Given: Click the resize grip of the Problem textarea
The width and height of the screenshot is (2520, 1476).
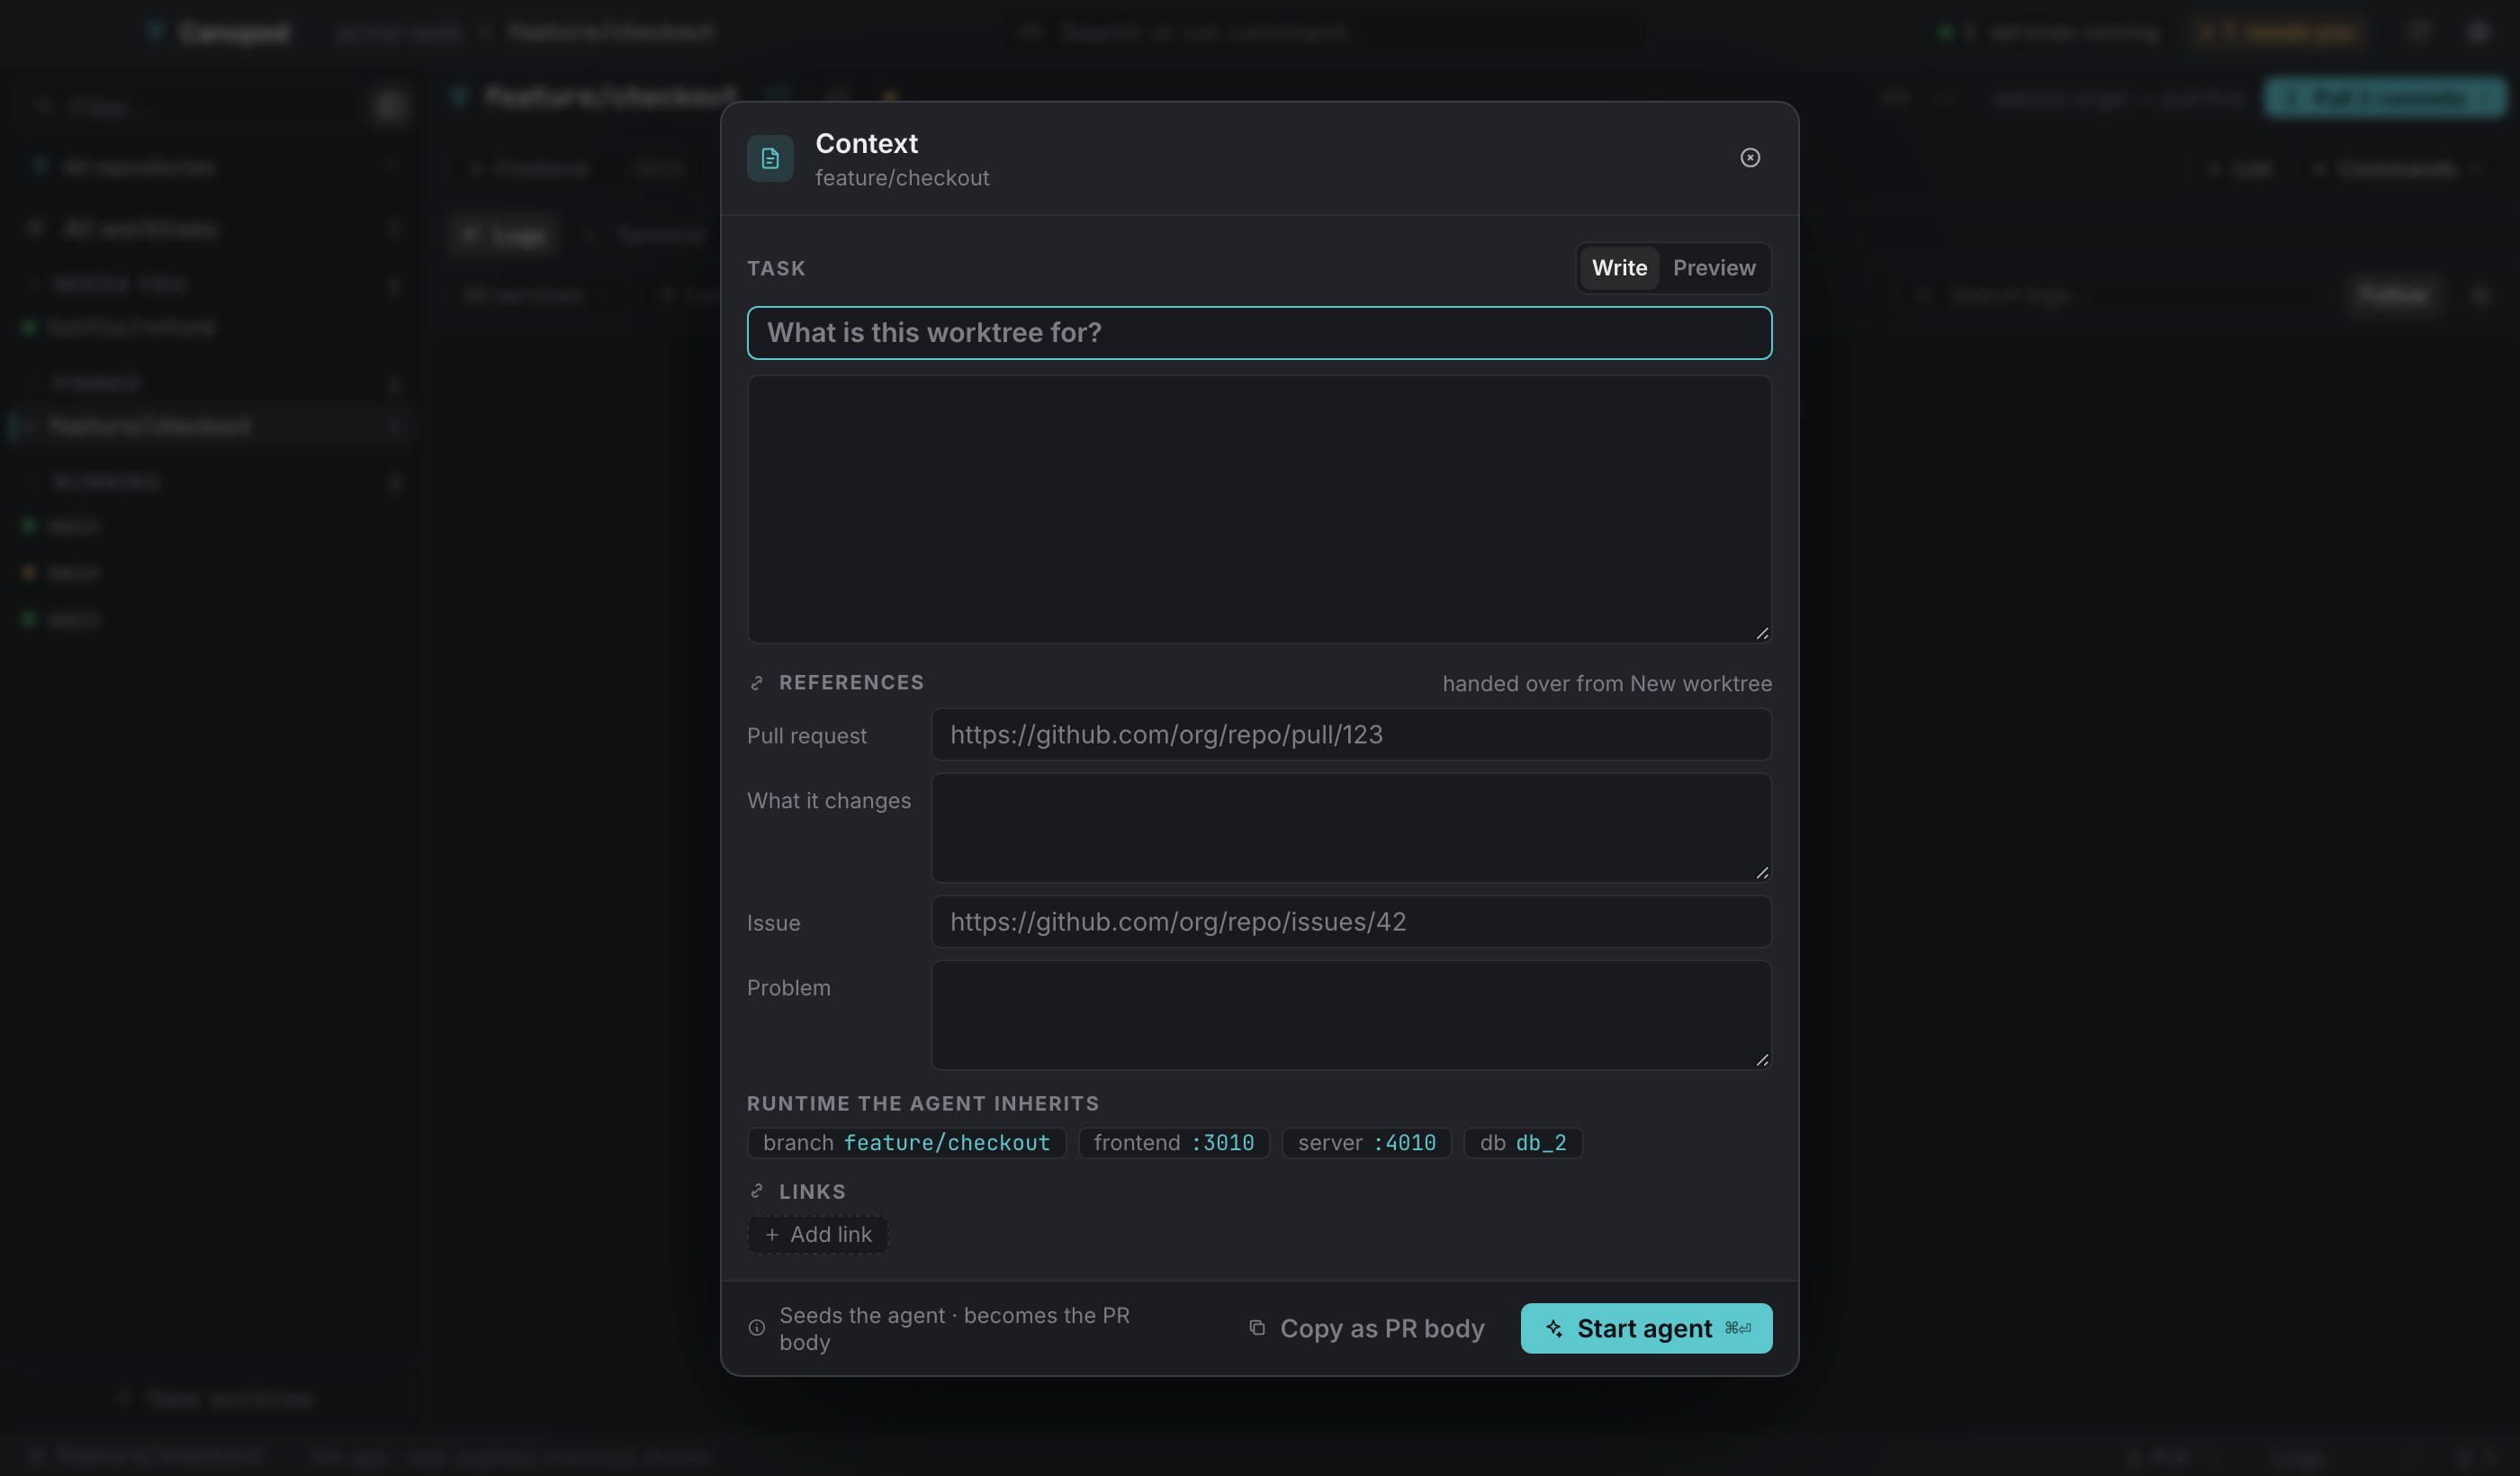Looking at the screenshot, I should click(x=1762, y=1060).
